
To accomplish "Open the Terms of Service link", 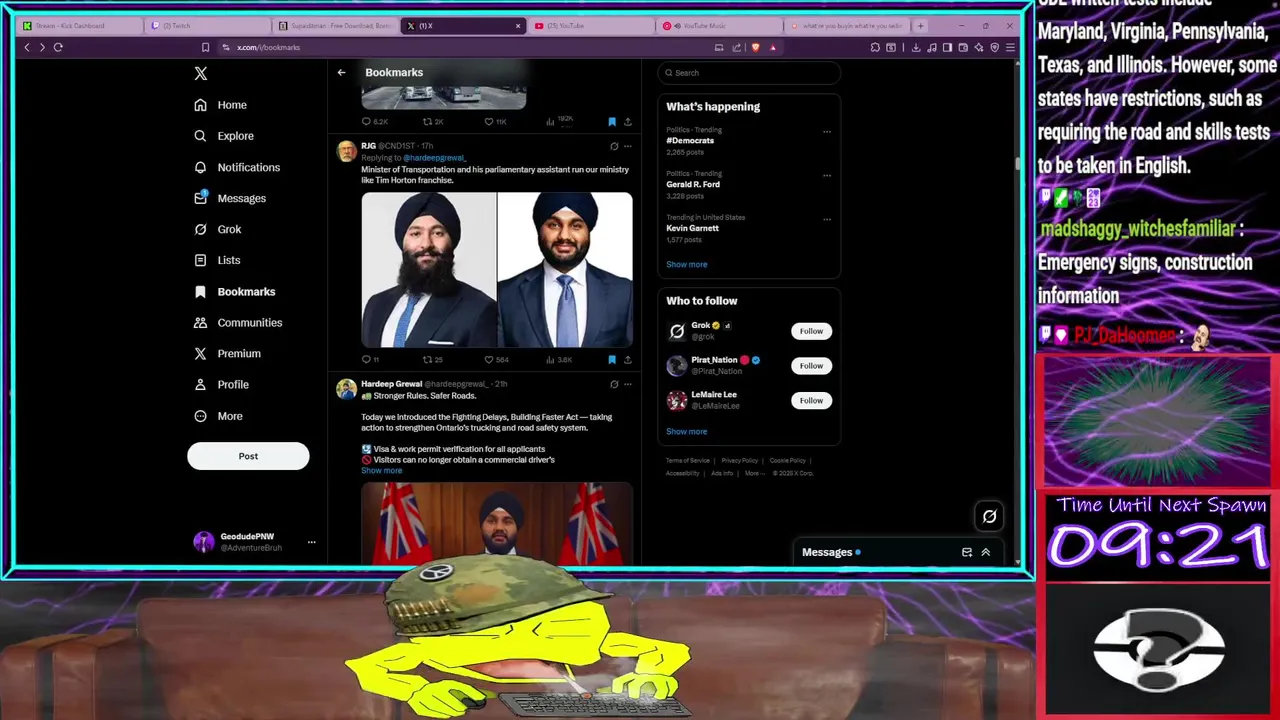I will (x=688, y=461).
